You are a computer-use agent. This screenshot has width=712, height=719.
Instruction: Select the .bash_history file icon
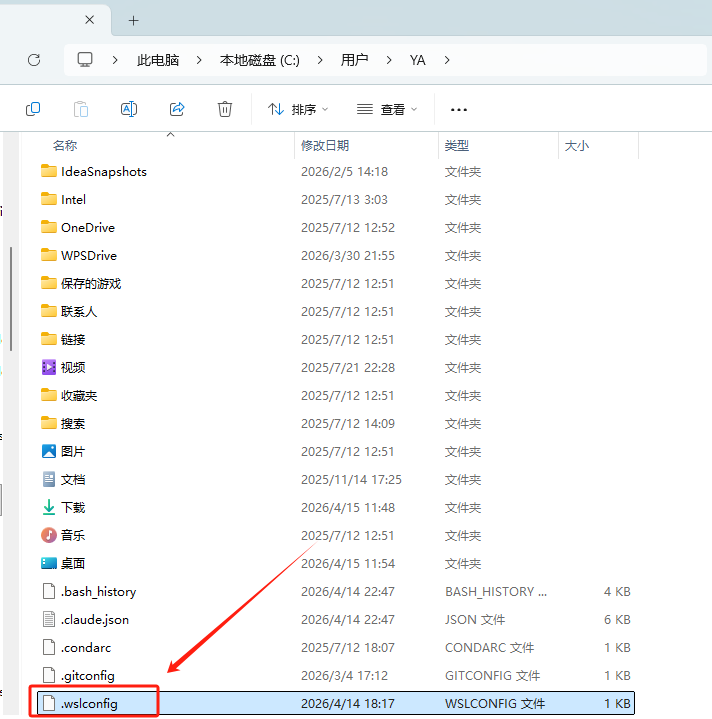[49, 592]
